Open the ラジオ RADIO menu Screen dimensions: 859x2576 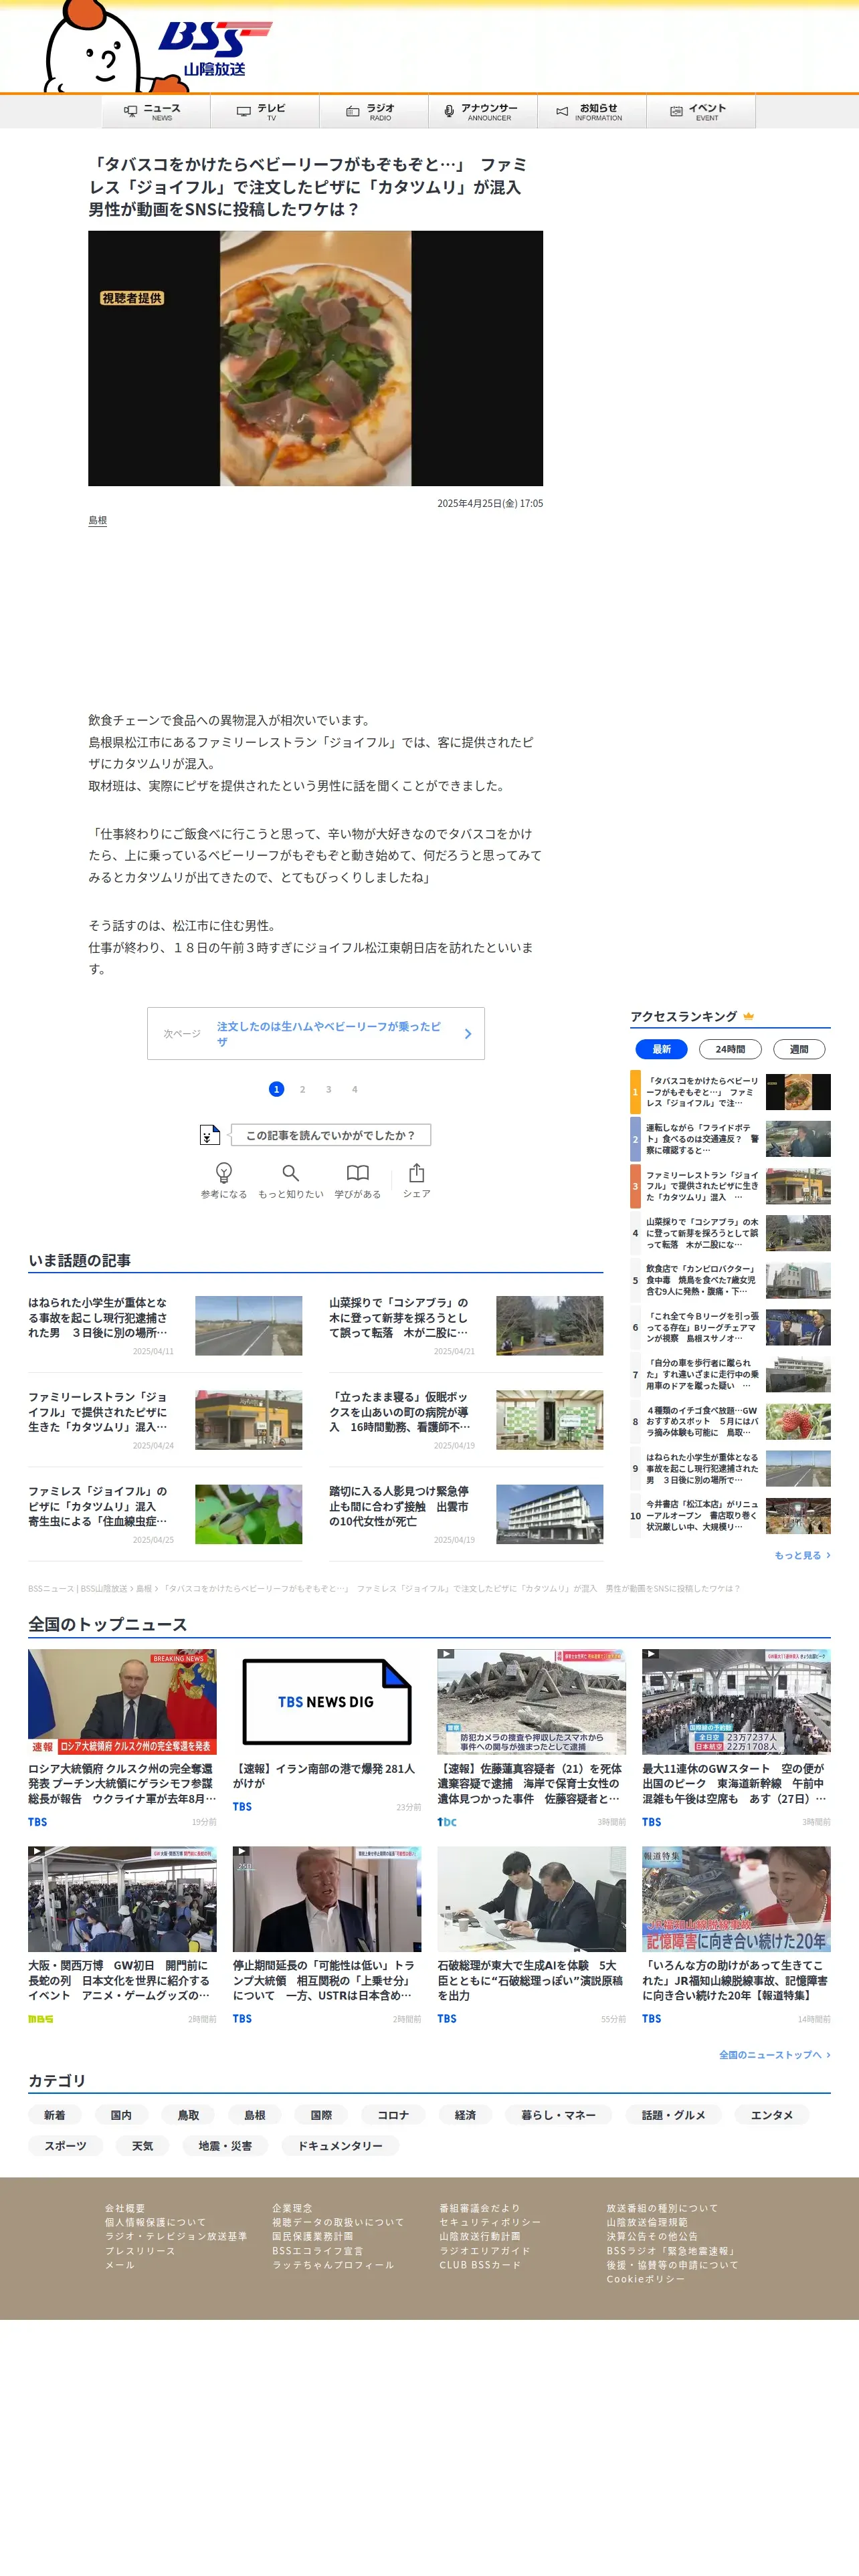[x=374, y=112]
